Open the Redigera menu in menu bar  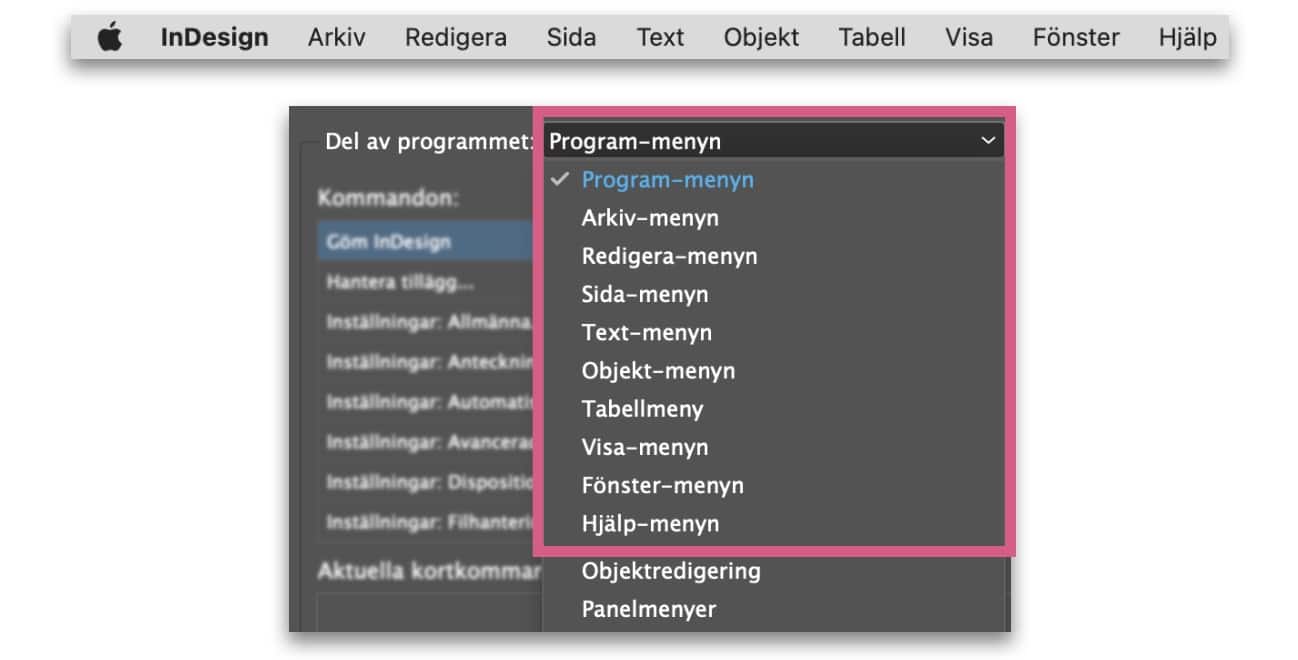coord(455,38)
